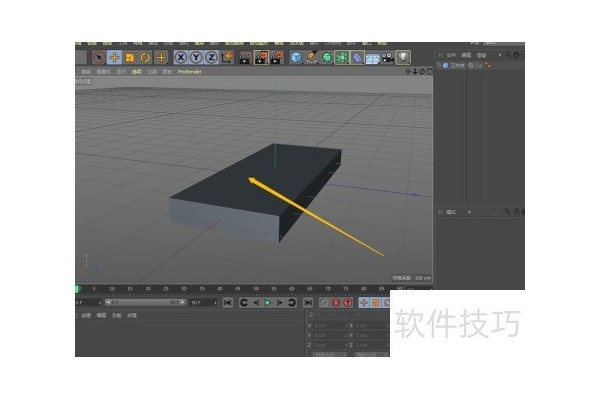This screenshot has width=600, height=400.
Task: Open the Material Manager 纹理 menu
Action: 132,316
